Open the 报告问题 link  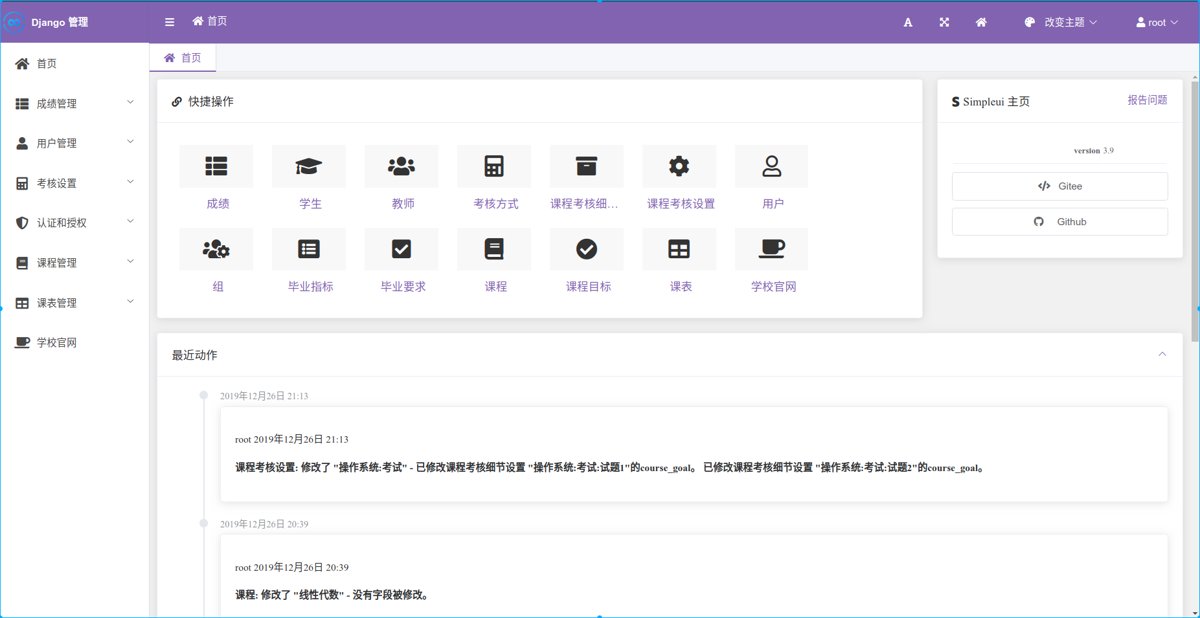[1147, 100]
